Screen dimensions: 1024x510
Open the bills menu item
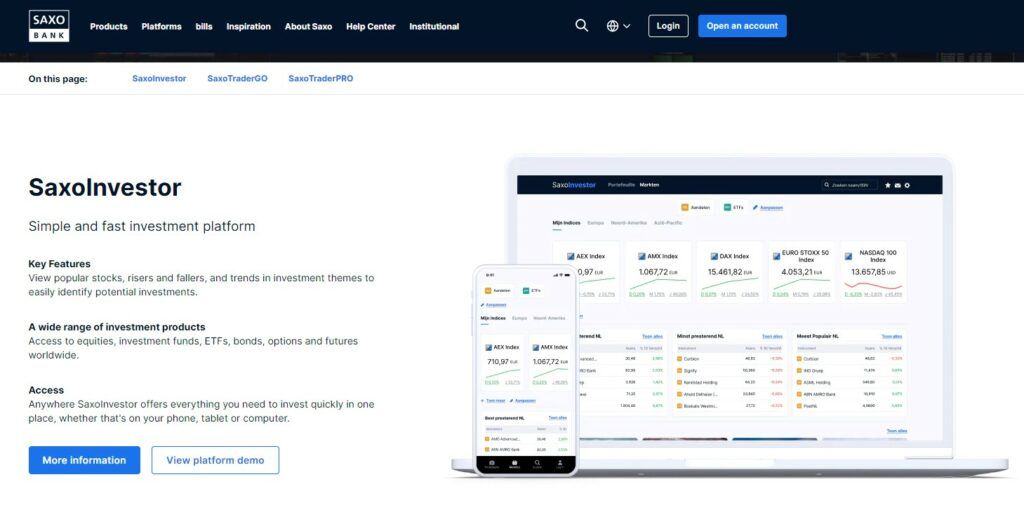point(204,27)
